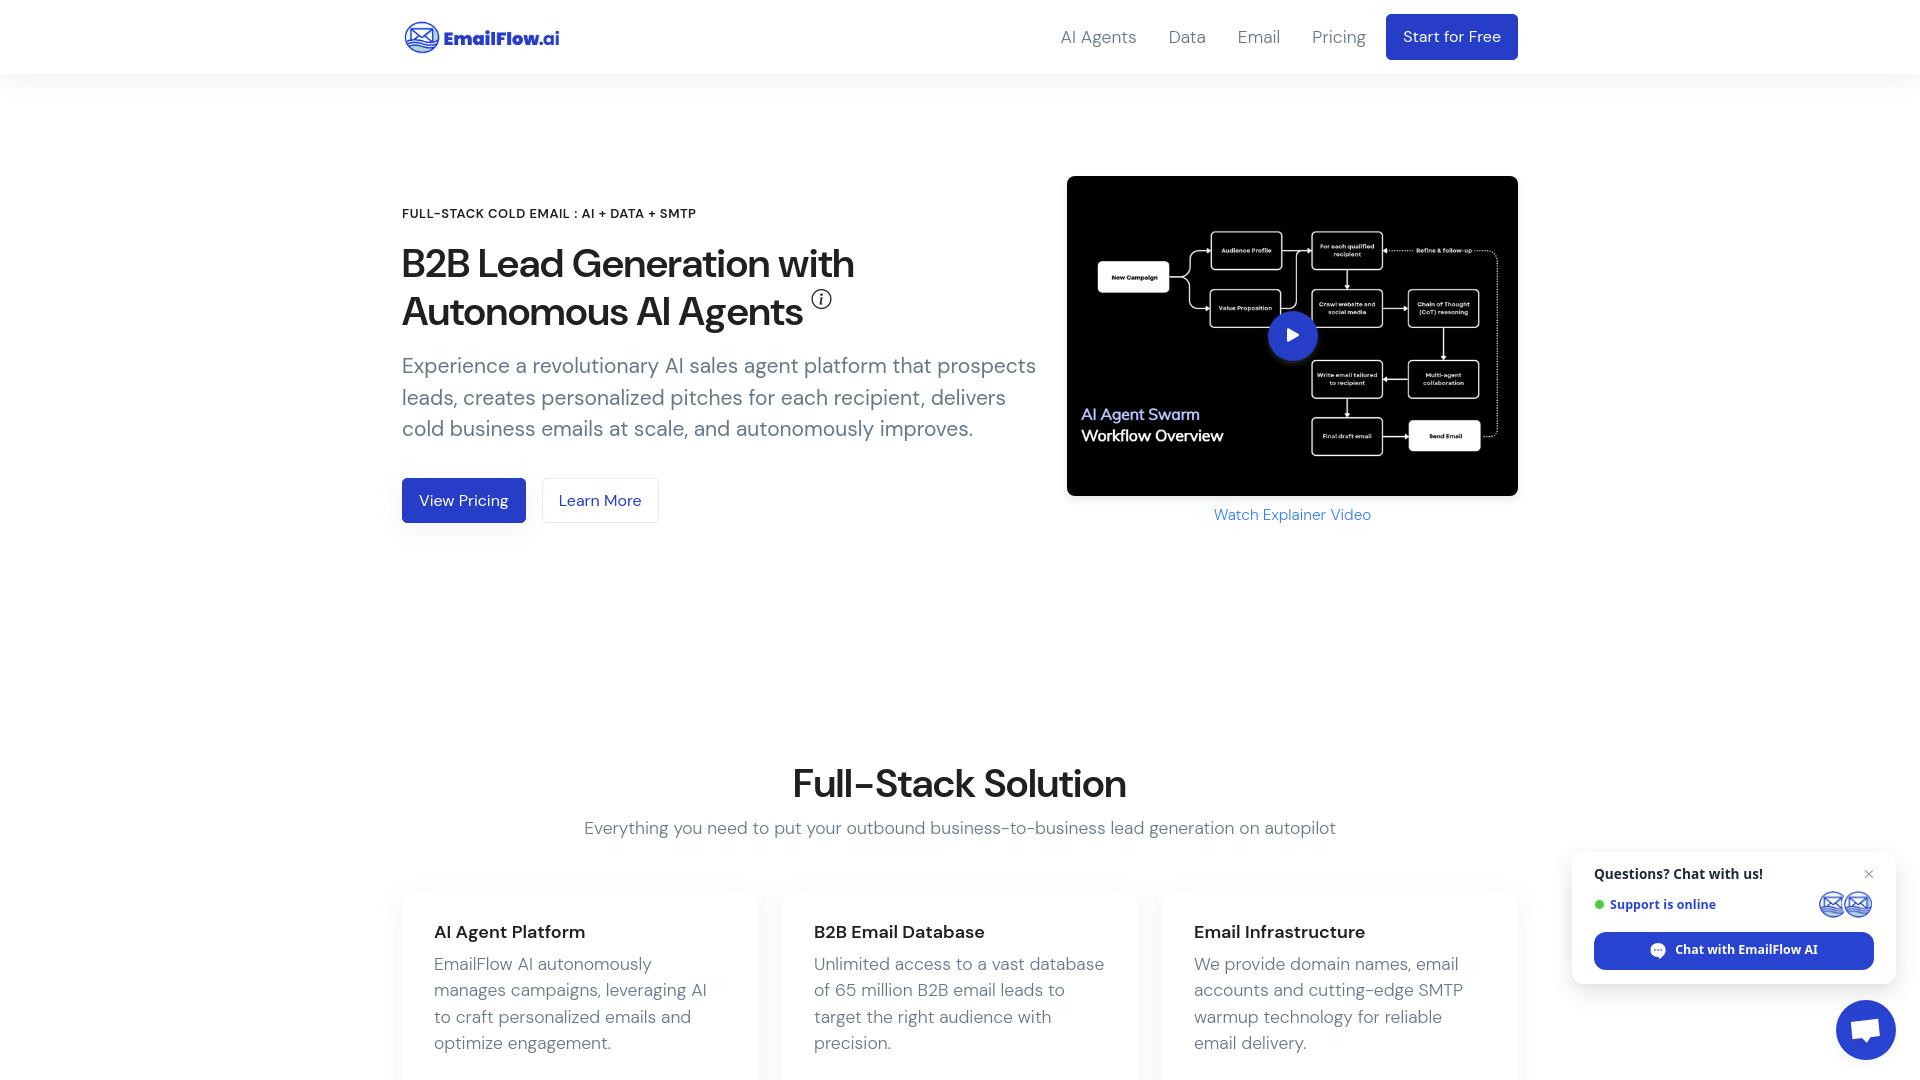This screenshot has width=1920, height=1080.
Task: Click the play button on the explainer video
Action: [1292, 335]
